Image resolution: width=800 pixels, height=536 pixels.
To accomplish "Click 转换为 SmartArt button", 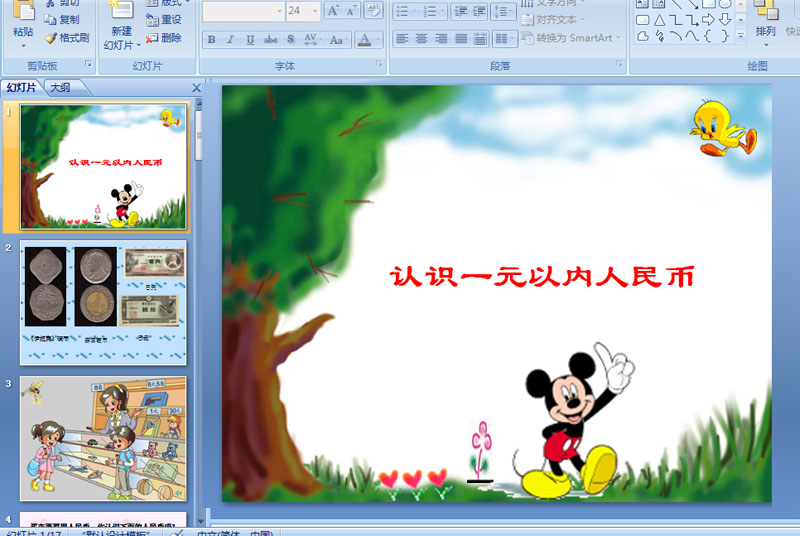I will [571, 38].
